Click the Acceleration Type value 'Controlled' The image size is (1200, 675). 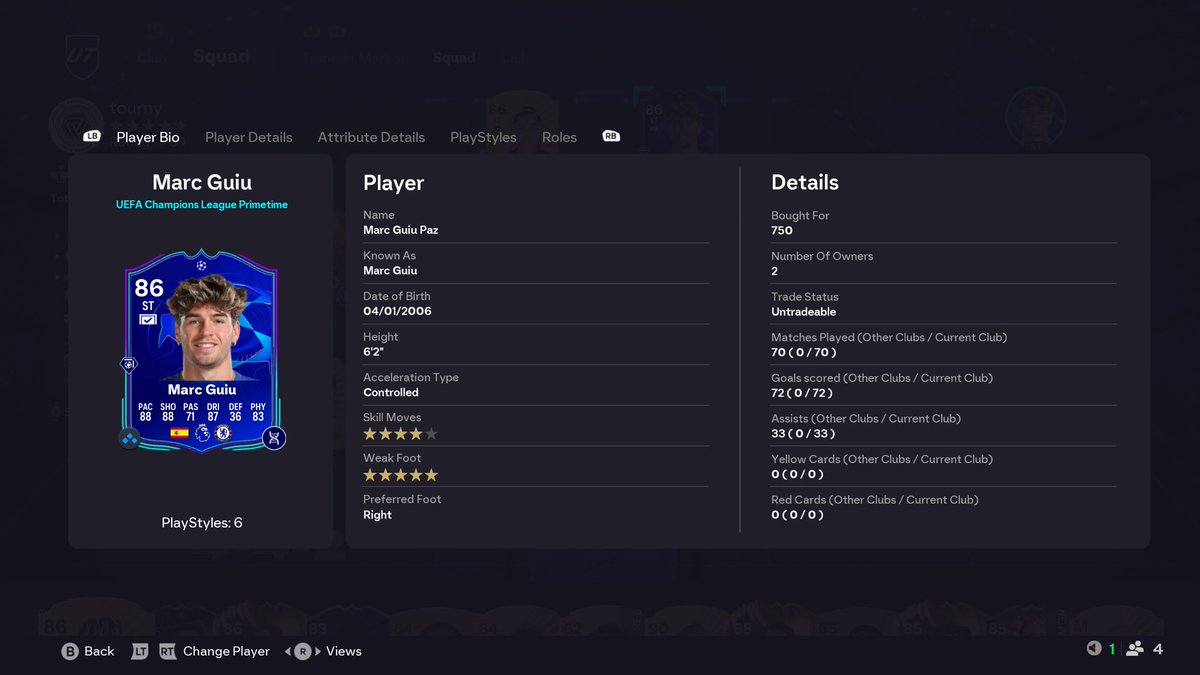(391, 393)
